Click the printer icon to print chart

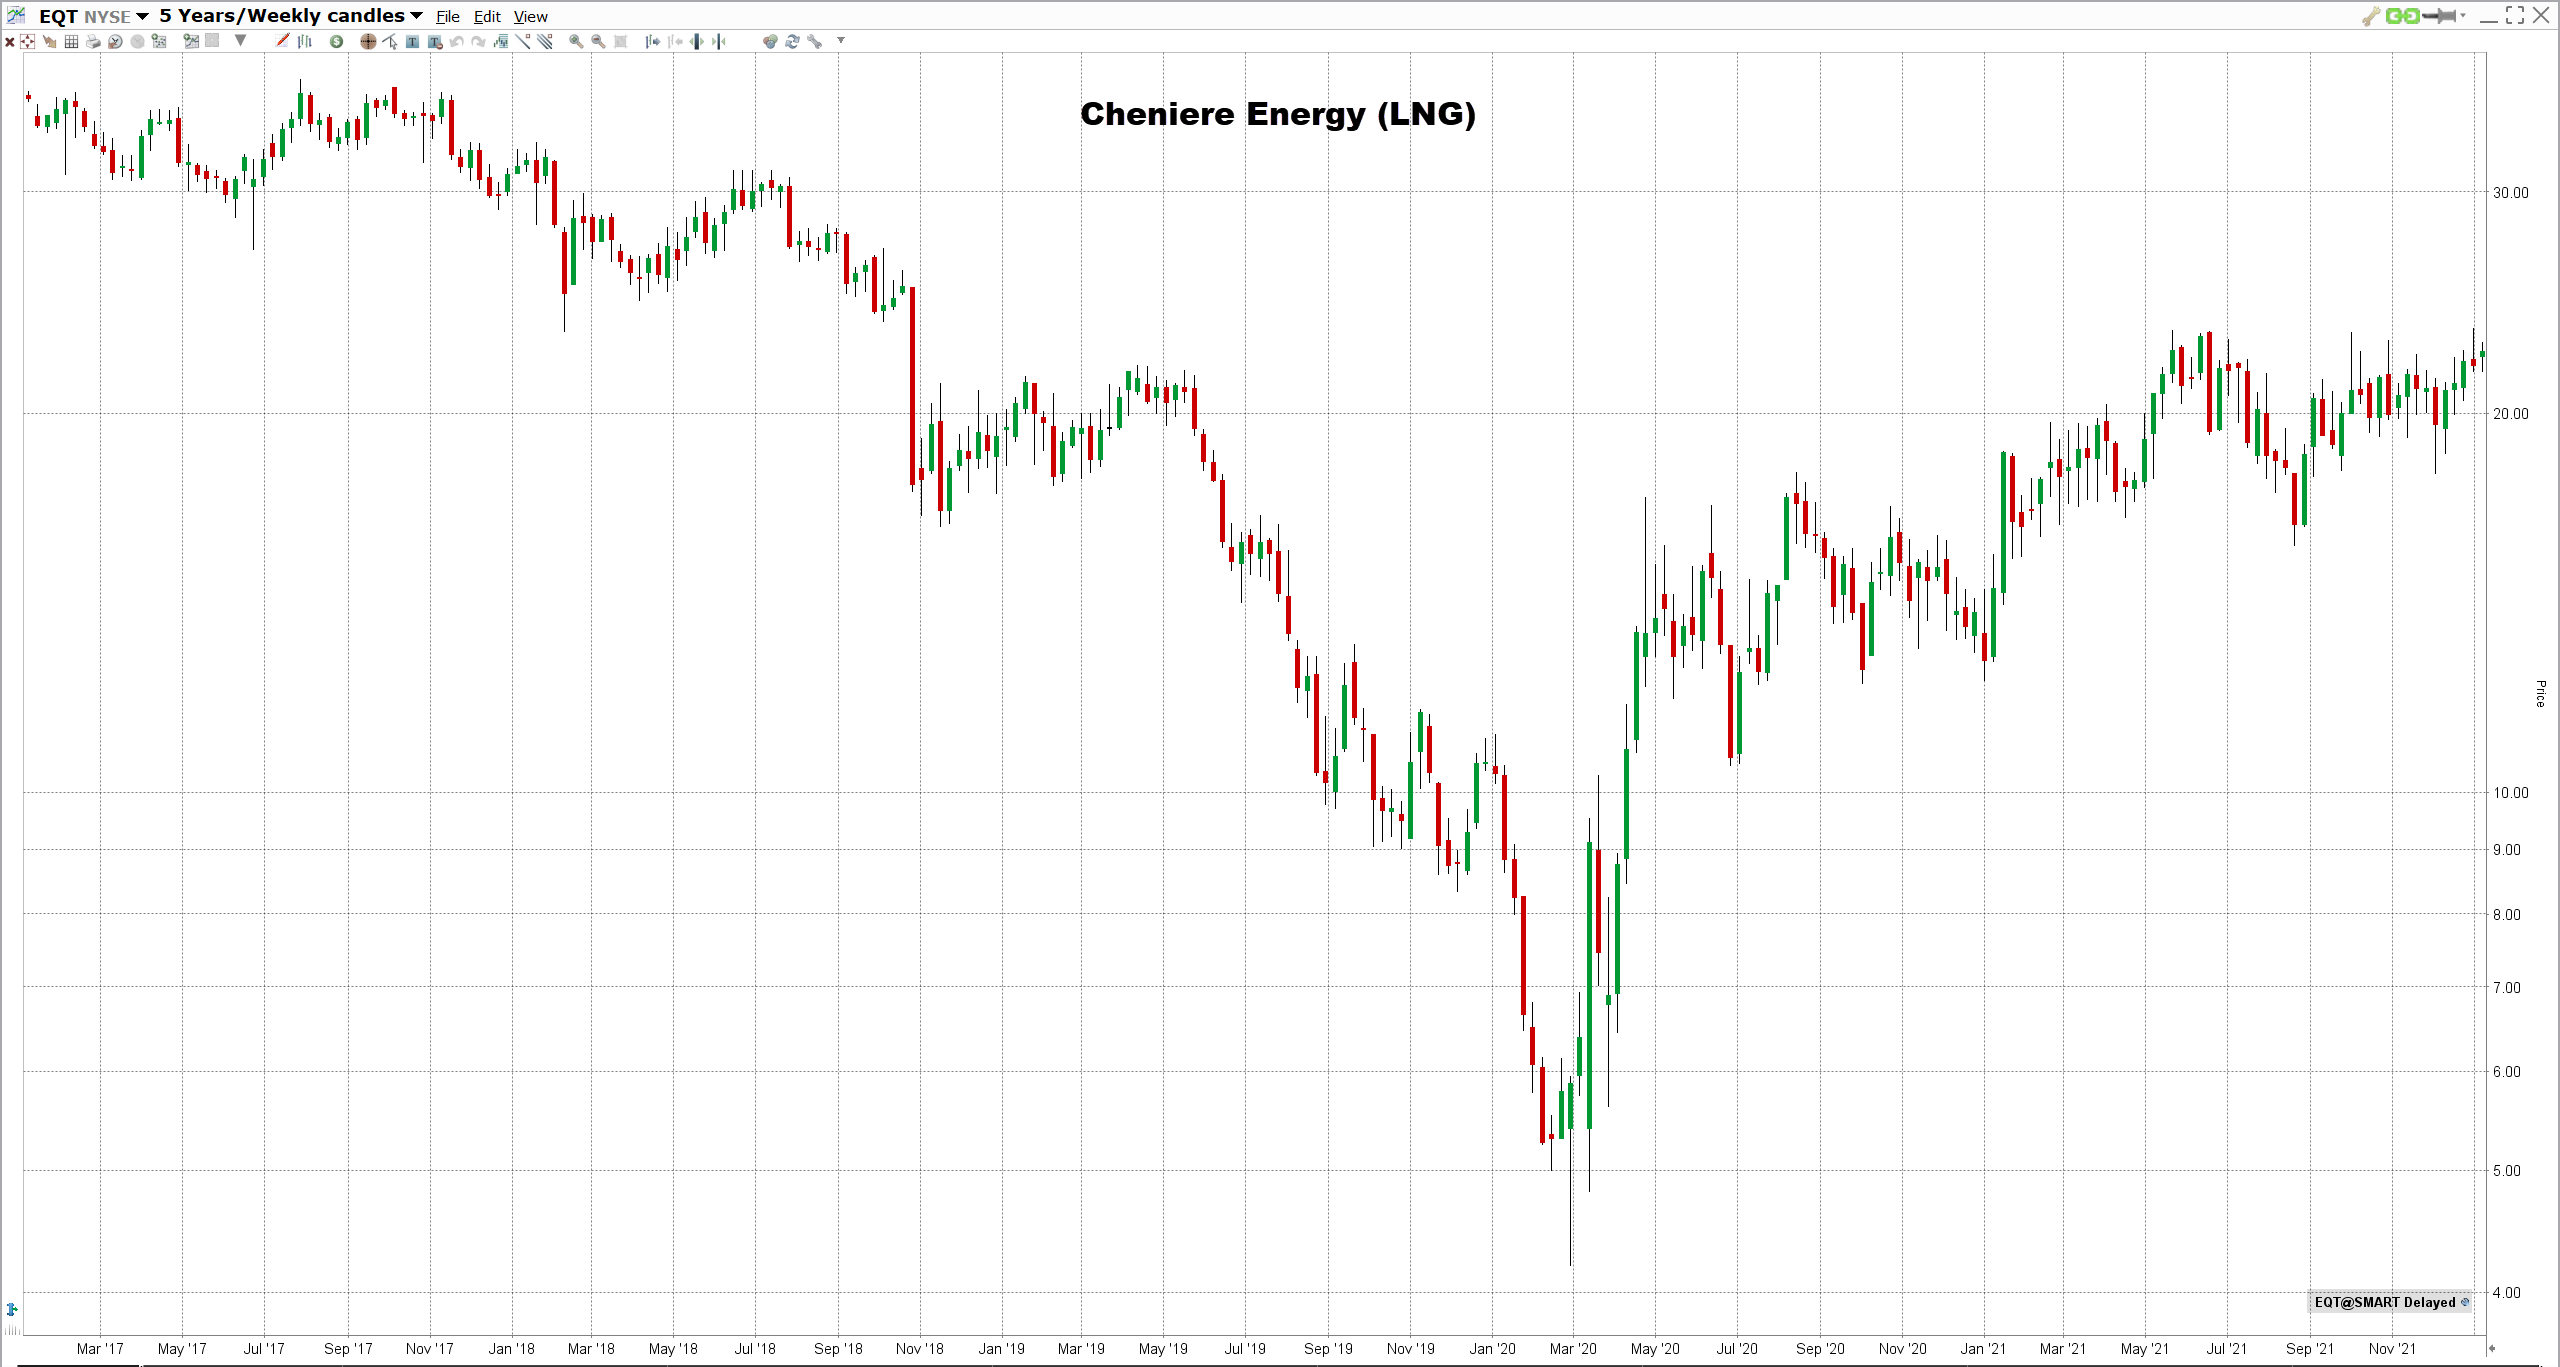[x=93, y=42]
